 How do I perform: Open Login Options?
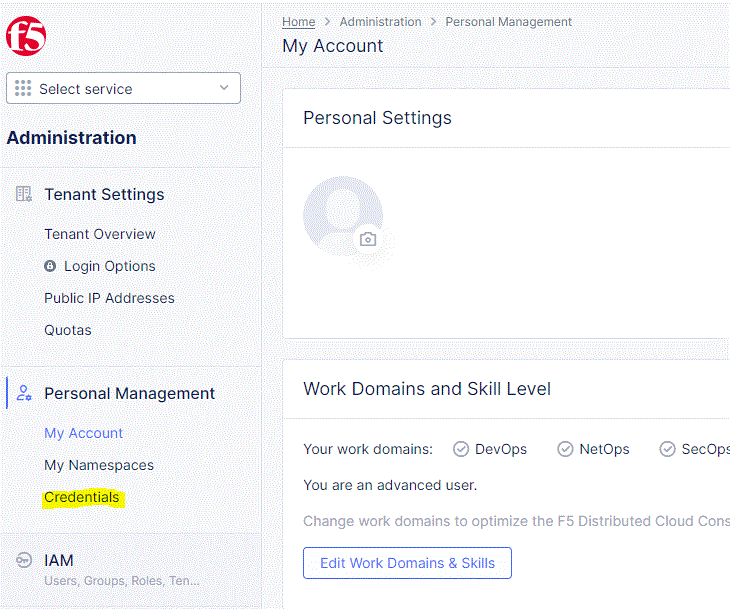coord(109,266)
